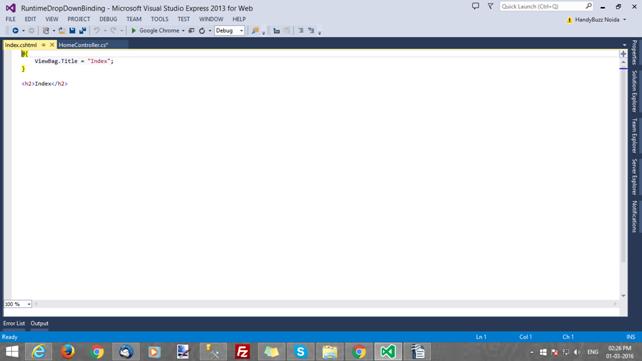Image resolution: width=642 pixels, height=361 pixels.
Task: Expand the HandyBuzz Noida account dropdown
Action: [x=625, y=20]
